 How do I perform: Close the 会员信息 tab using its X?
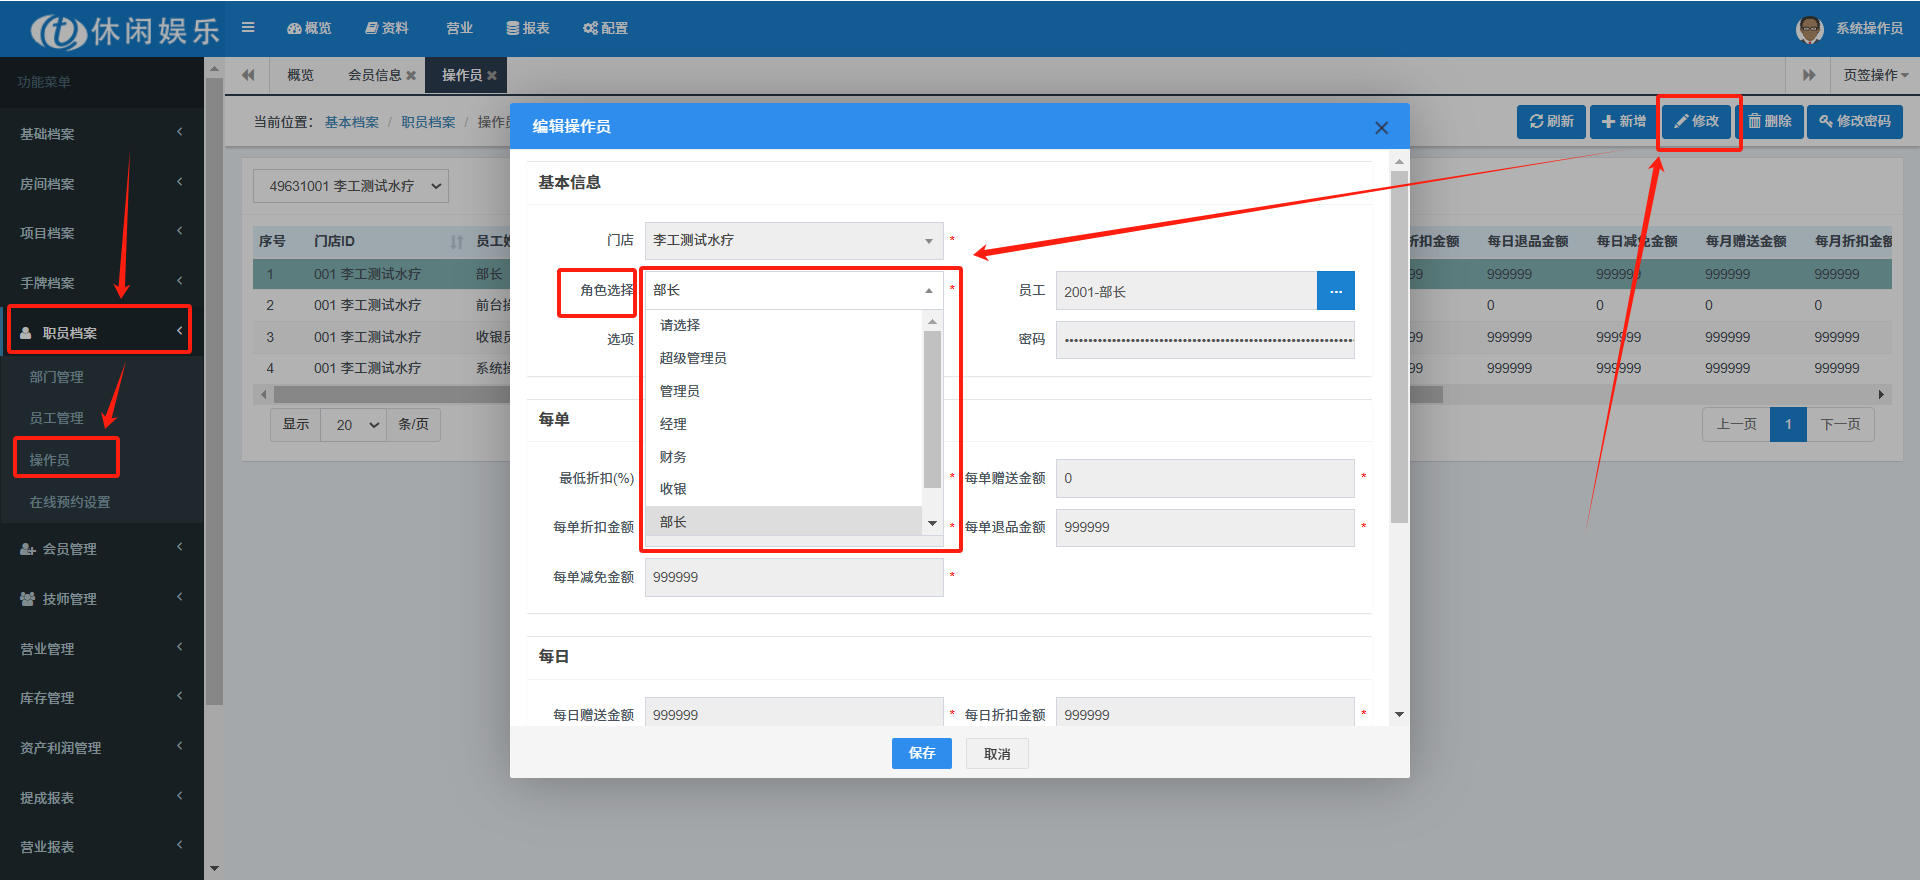pyautogui.click(x=411, y=75)
